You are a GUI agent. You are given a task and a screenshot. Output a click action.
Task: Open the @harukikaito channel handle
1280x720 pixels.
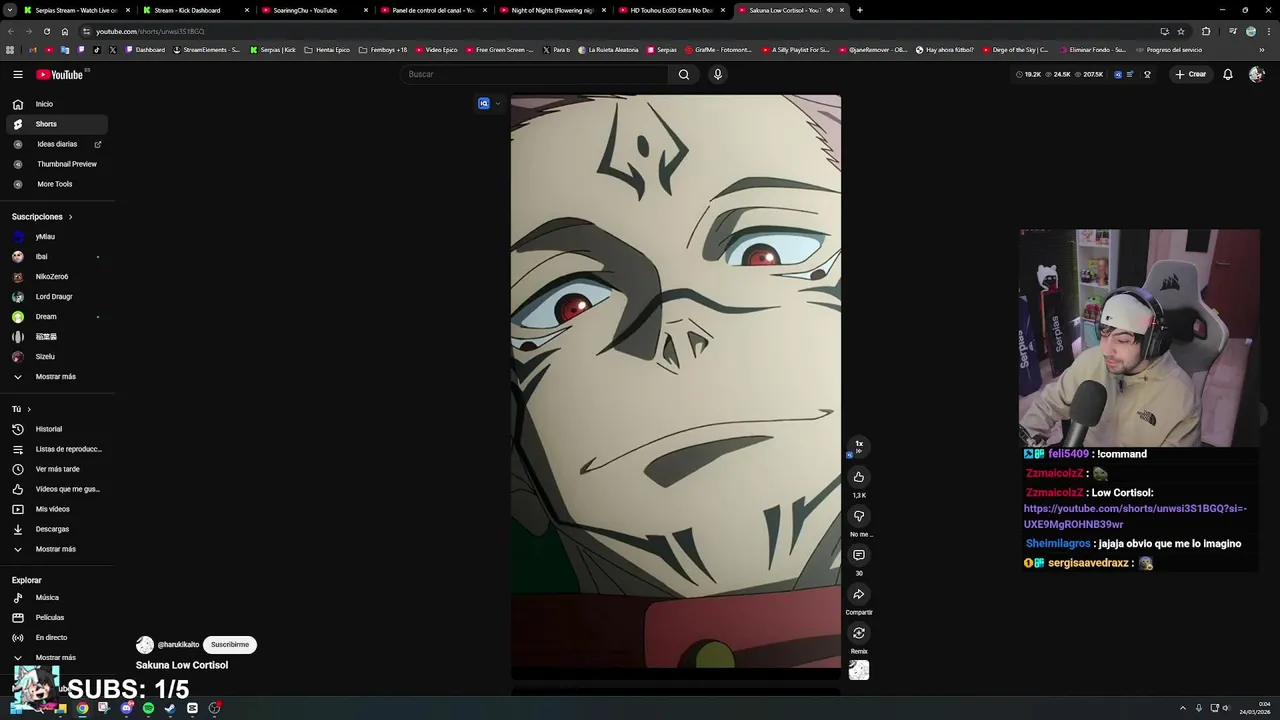point(178,645)
